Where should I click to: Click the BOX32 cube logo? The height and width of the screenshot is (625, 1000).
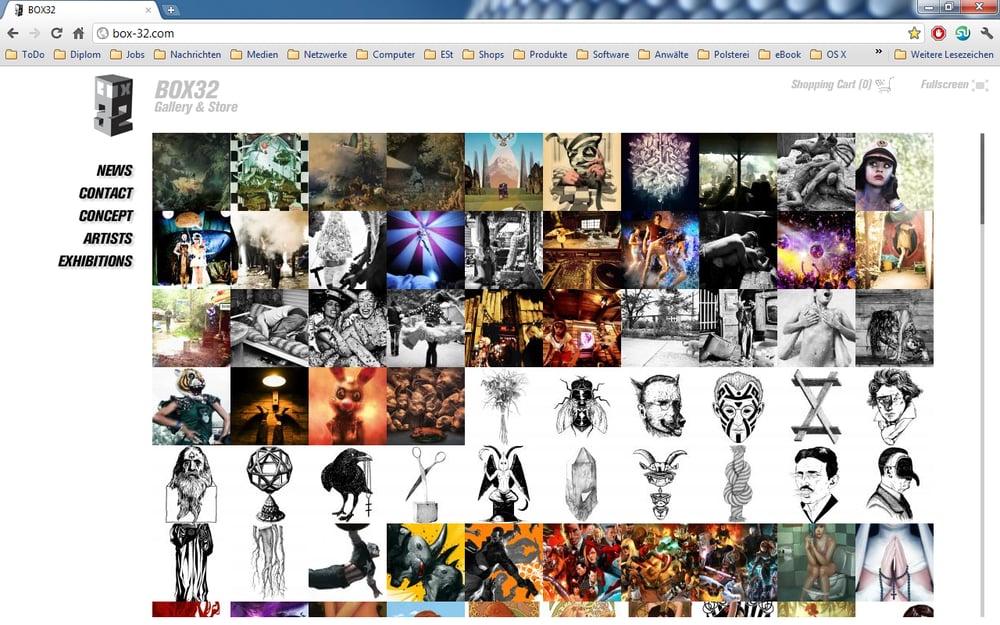114,105
